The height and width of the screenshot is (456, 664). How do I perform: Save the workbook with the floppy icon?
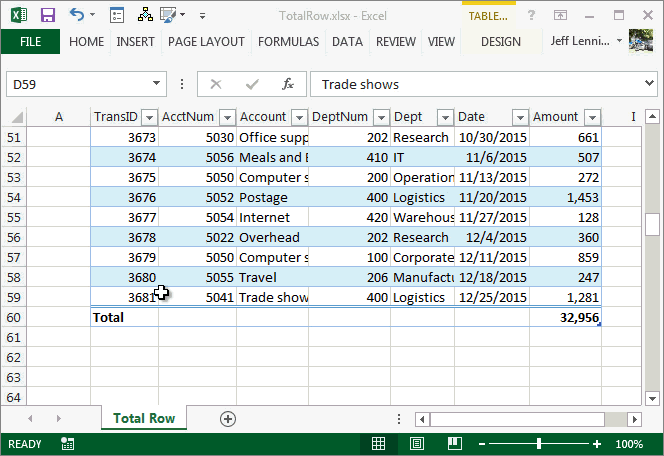click(x=48, y=15)
